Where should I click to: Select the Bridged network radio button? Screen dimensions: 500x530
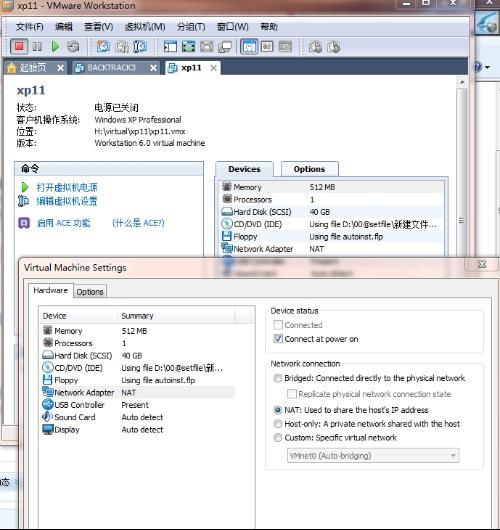click(x=278, y=378)
